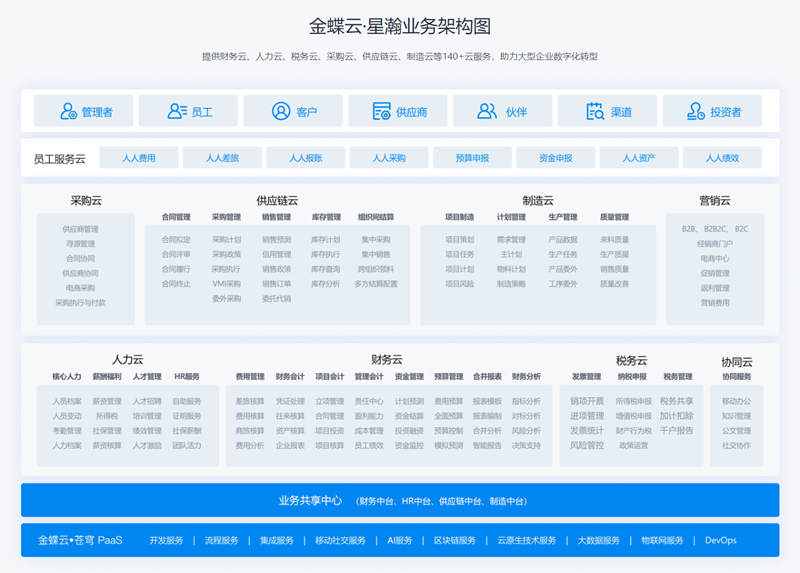Select 物联网服务 in the PaaS bar
The height and width of the screenshot is (573, 800).
(662, 540)
